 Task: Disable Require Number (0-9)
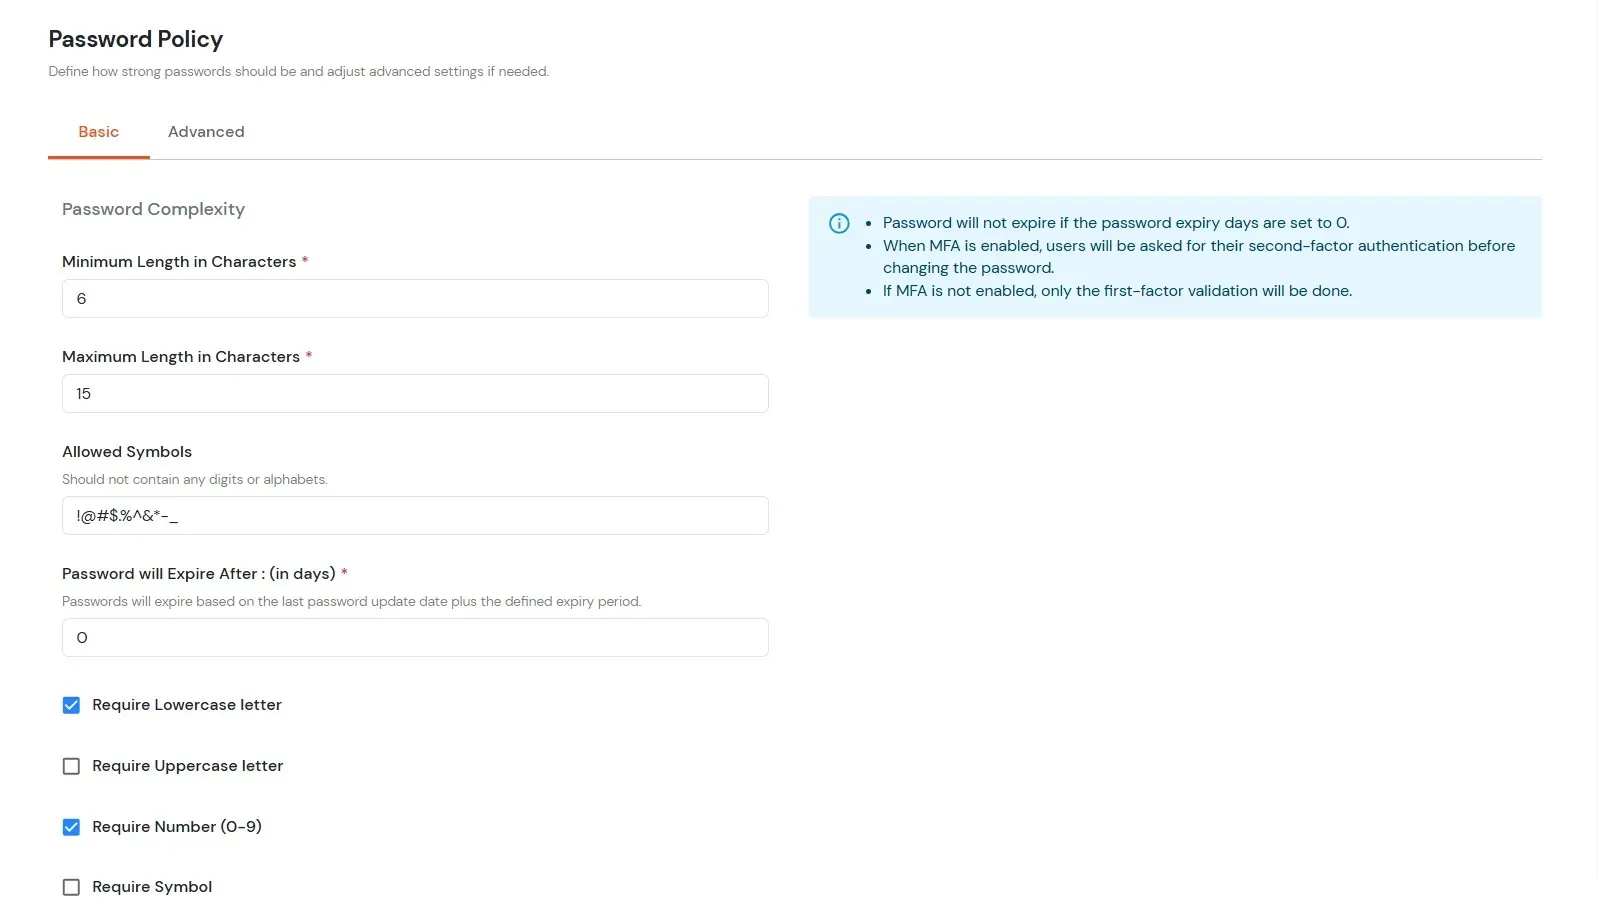pyautogui.click(x=71, y=827)
